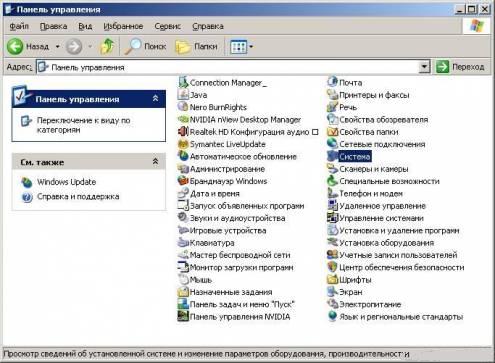Open the Установка и удаление программ icon
Image resolution: width=495 pixels, height=363 pixels.
click(x=393, y=231)
